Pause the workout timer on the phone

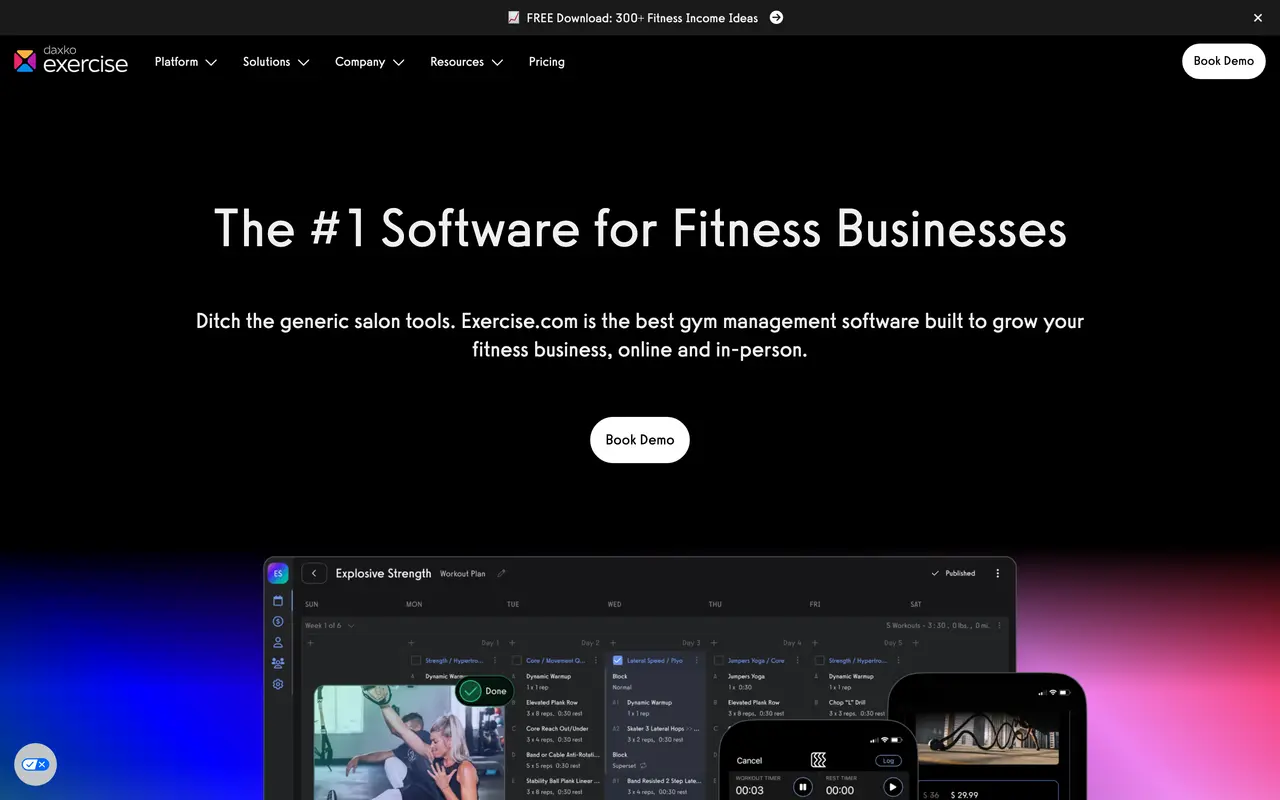803,787
